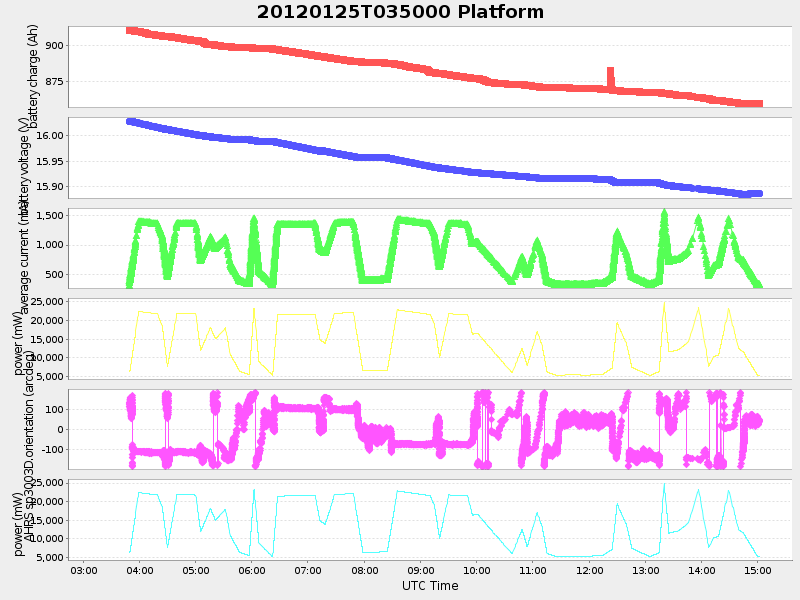Click the 15:00 tick label on the time axis
This screenshot has height=600, width=800.
click(757, 571)
